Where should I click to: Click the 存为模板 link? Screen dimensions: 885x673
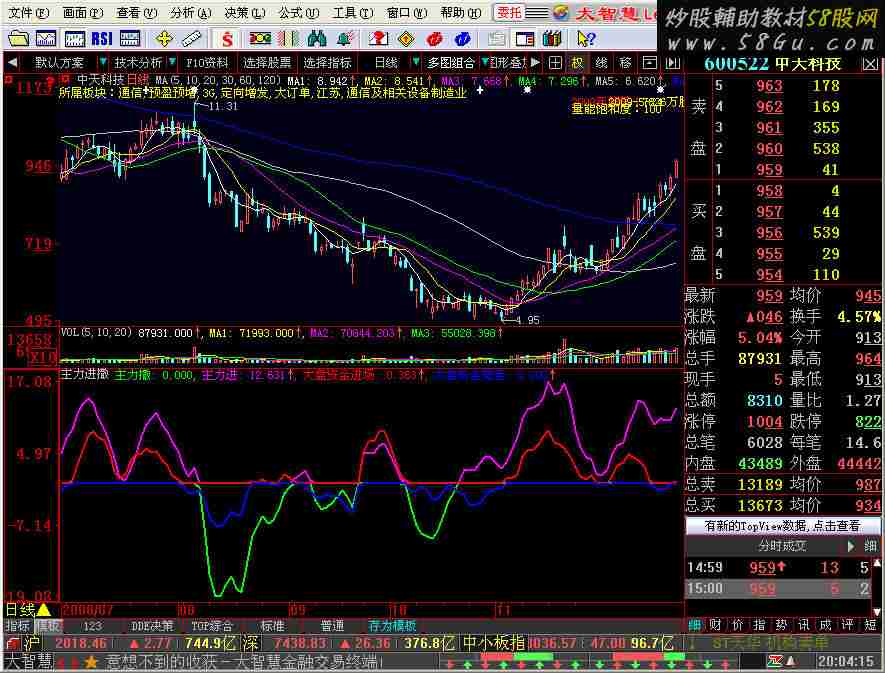coord(393,626)
